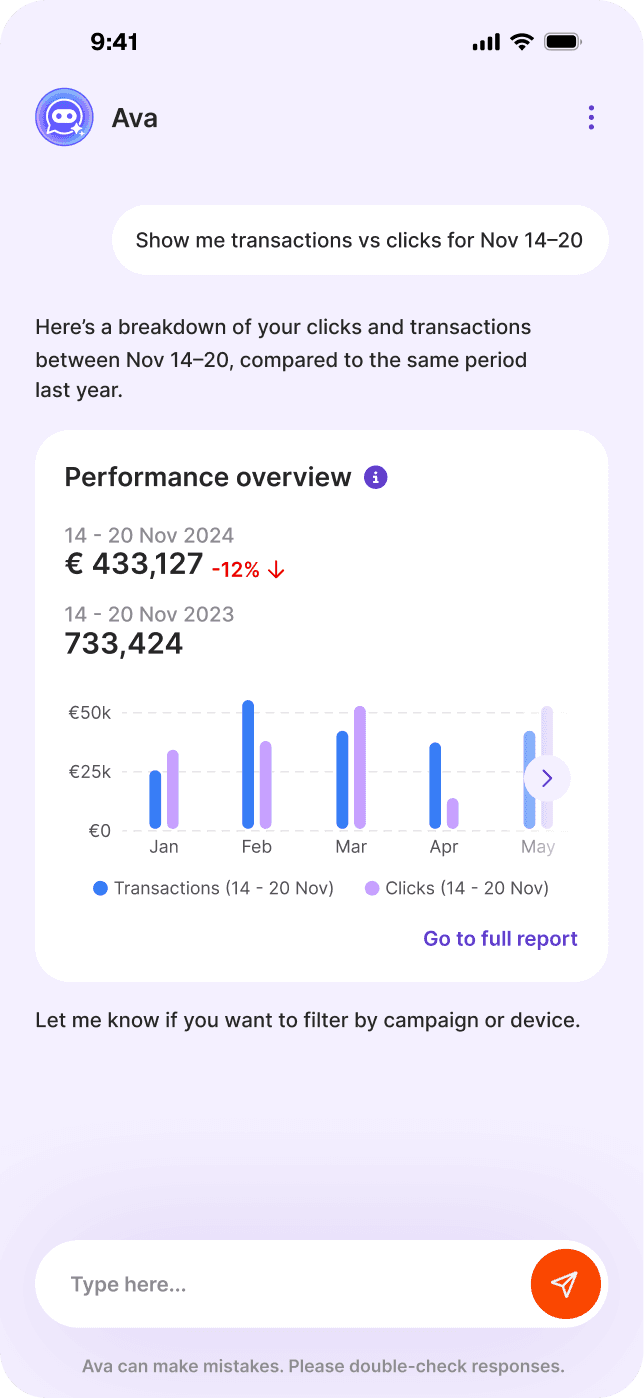Open the three-dot overflow menu
Screen dimensions: 644x1398
coord(591,117)
